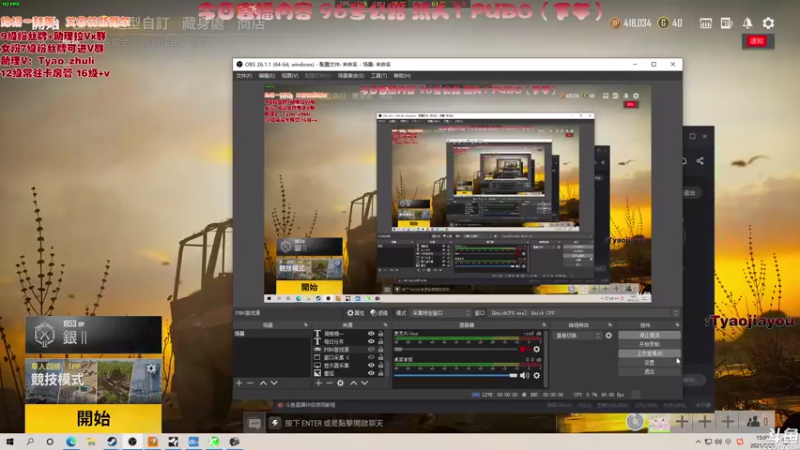Click the Windows Start button

pyautogui.click(x=10, y=441)
